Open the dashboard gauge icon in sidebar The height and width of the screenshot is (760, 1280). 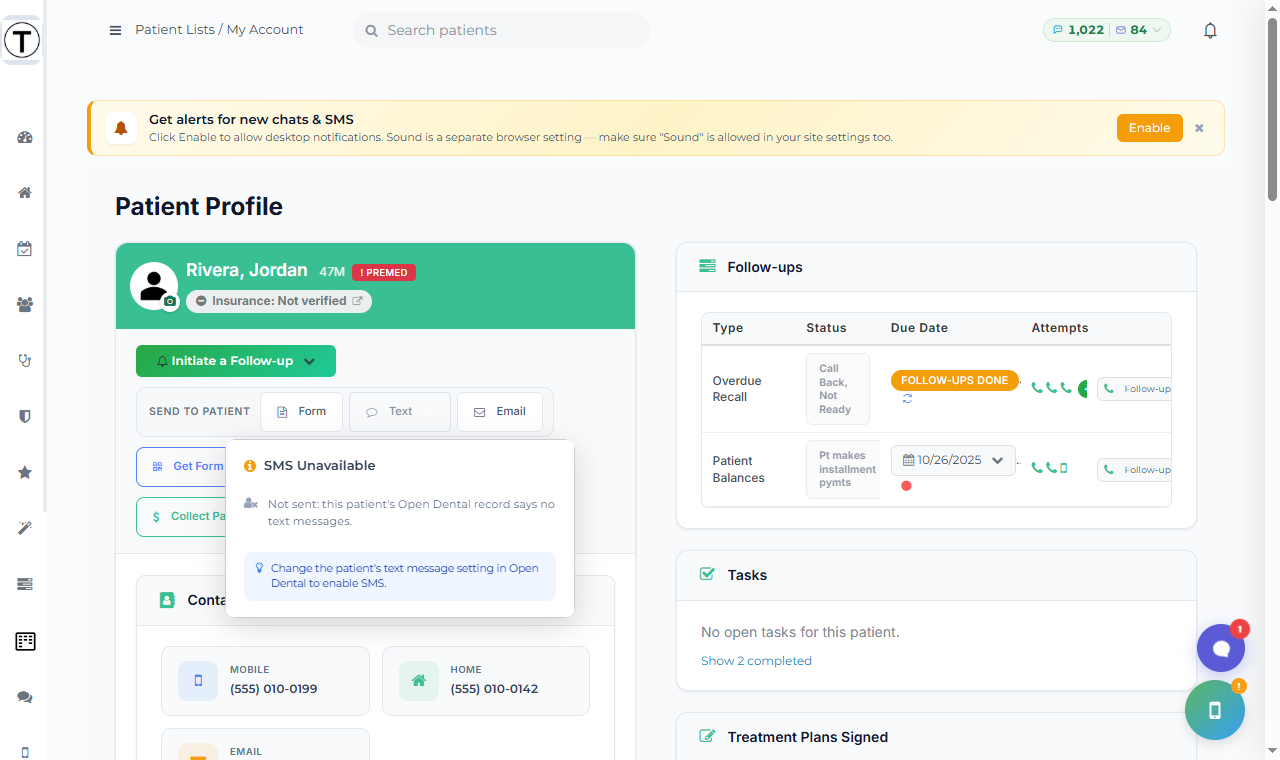click(25, 138)
